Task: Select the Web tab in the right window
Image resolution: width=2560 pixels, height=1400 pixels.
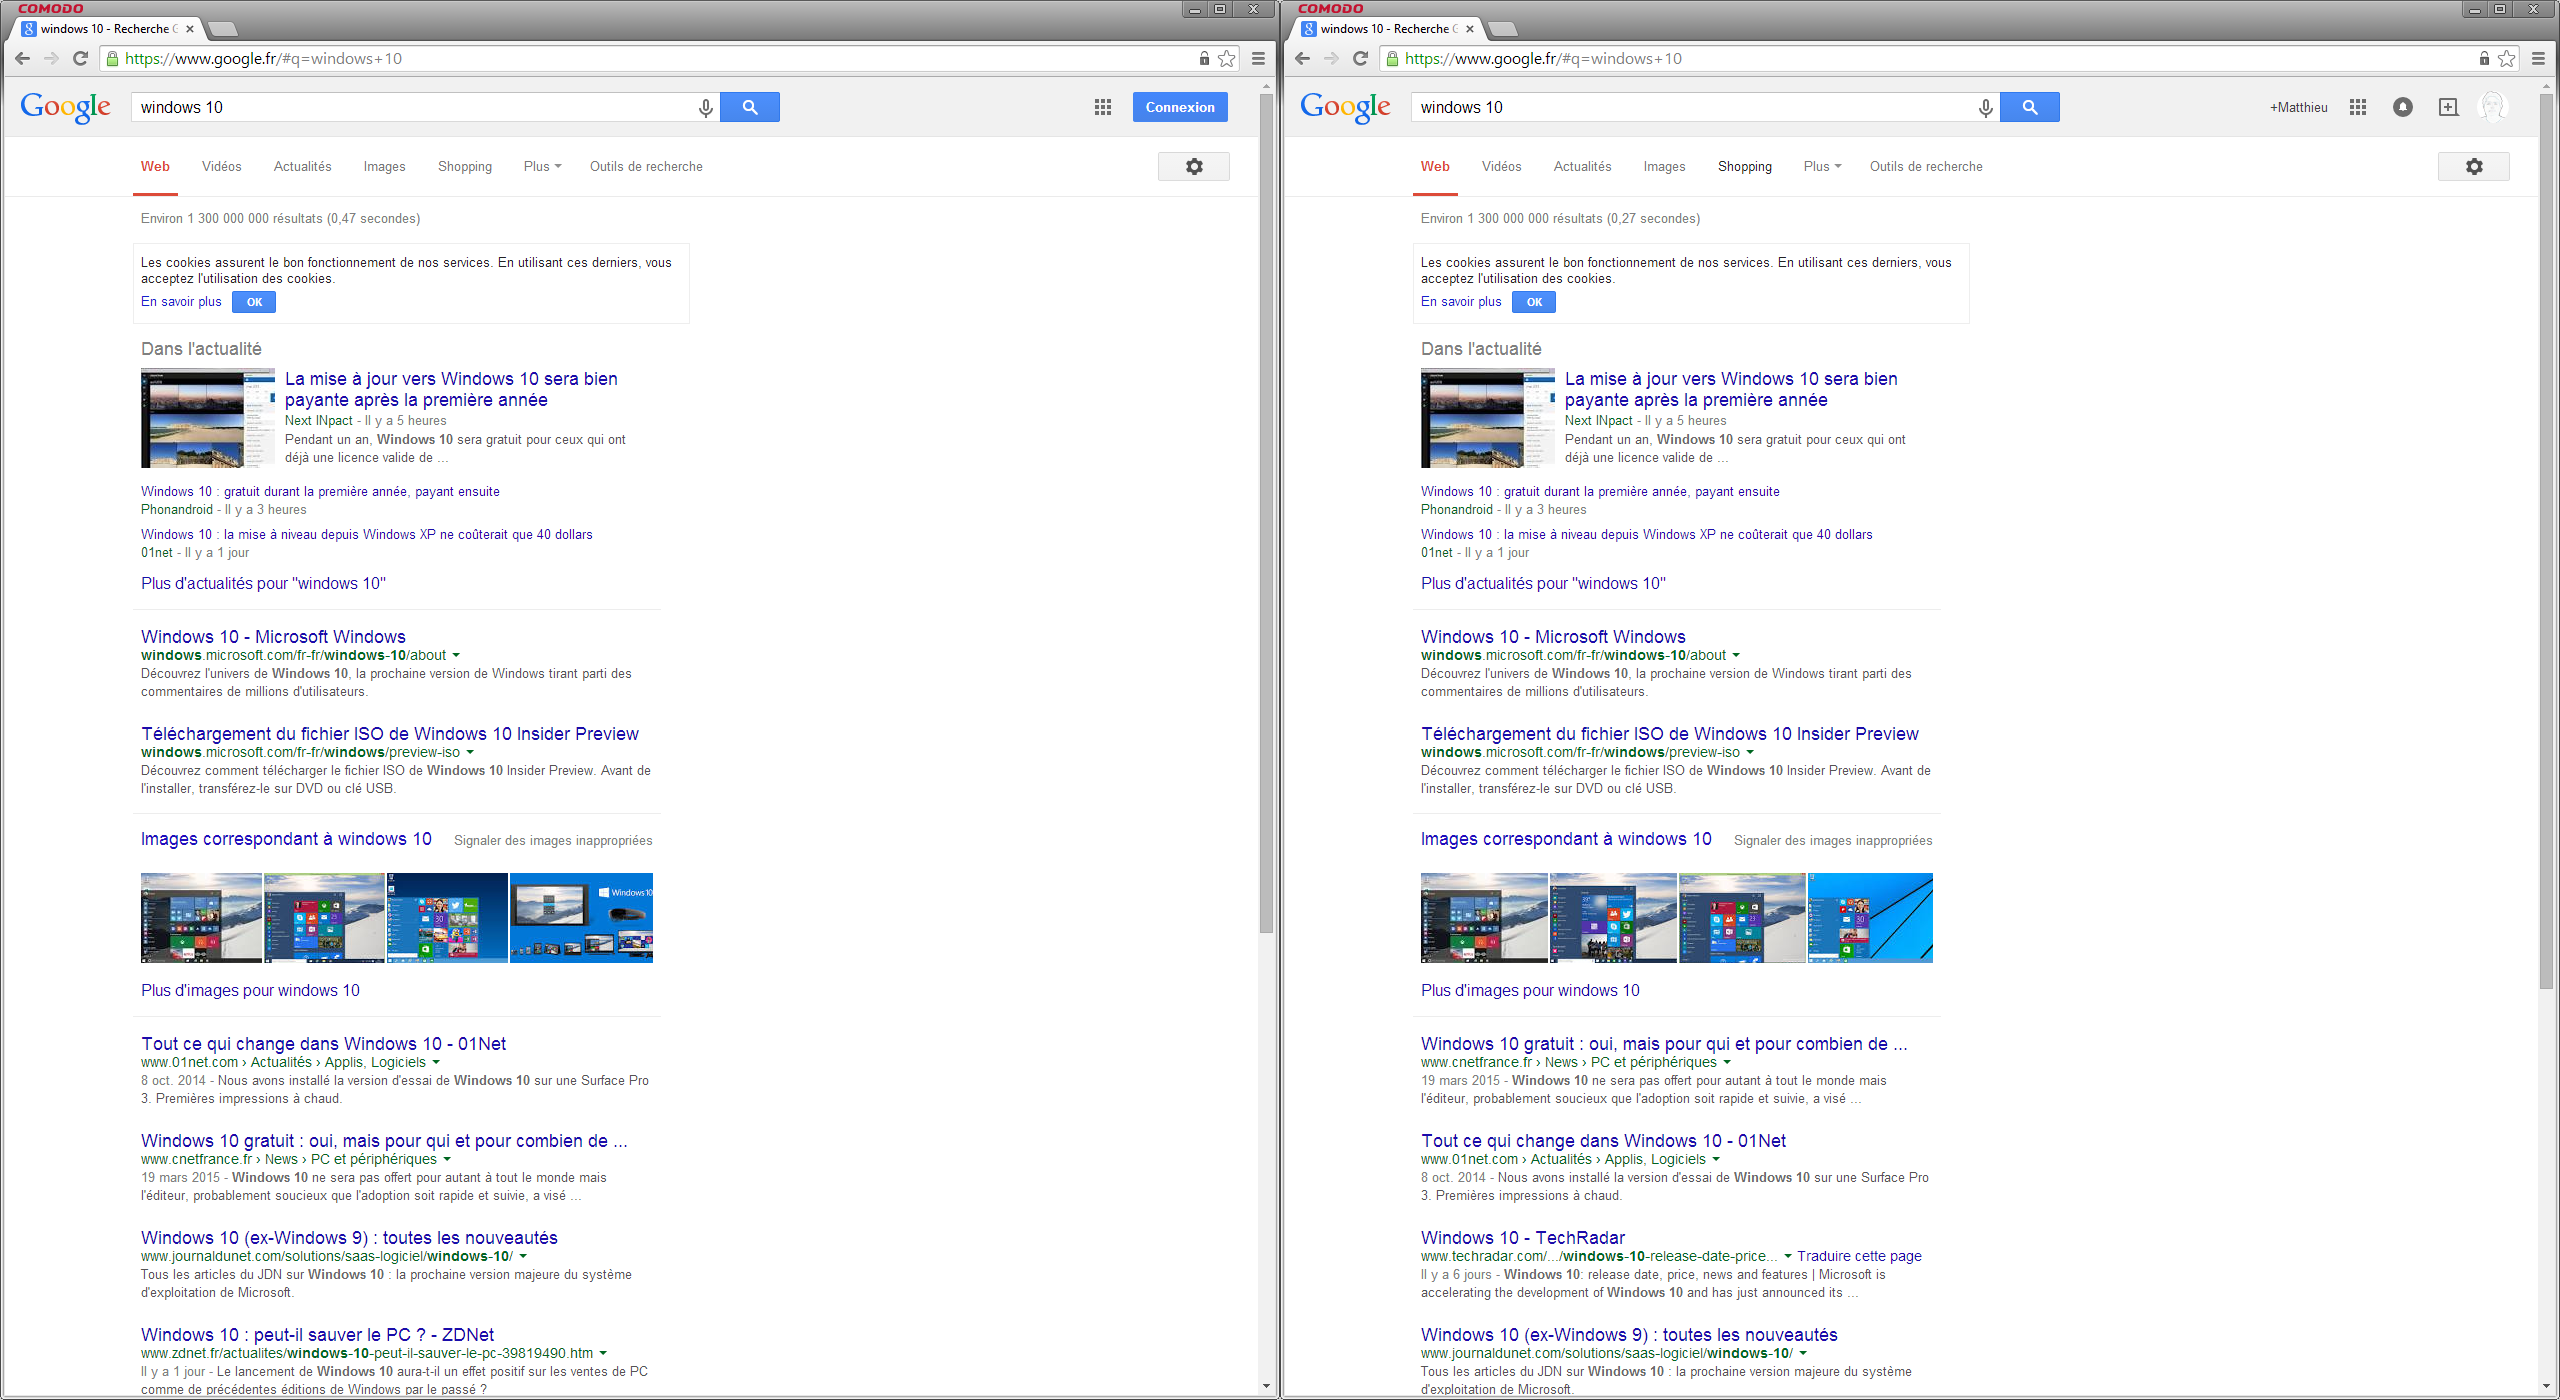Action: 1435,167
